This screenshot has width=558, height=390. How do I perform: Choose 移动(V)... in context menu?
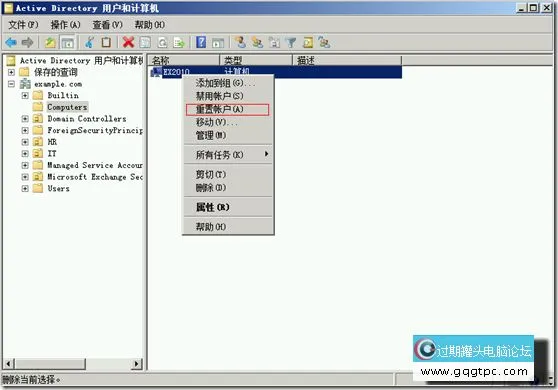coord(228,122)
